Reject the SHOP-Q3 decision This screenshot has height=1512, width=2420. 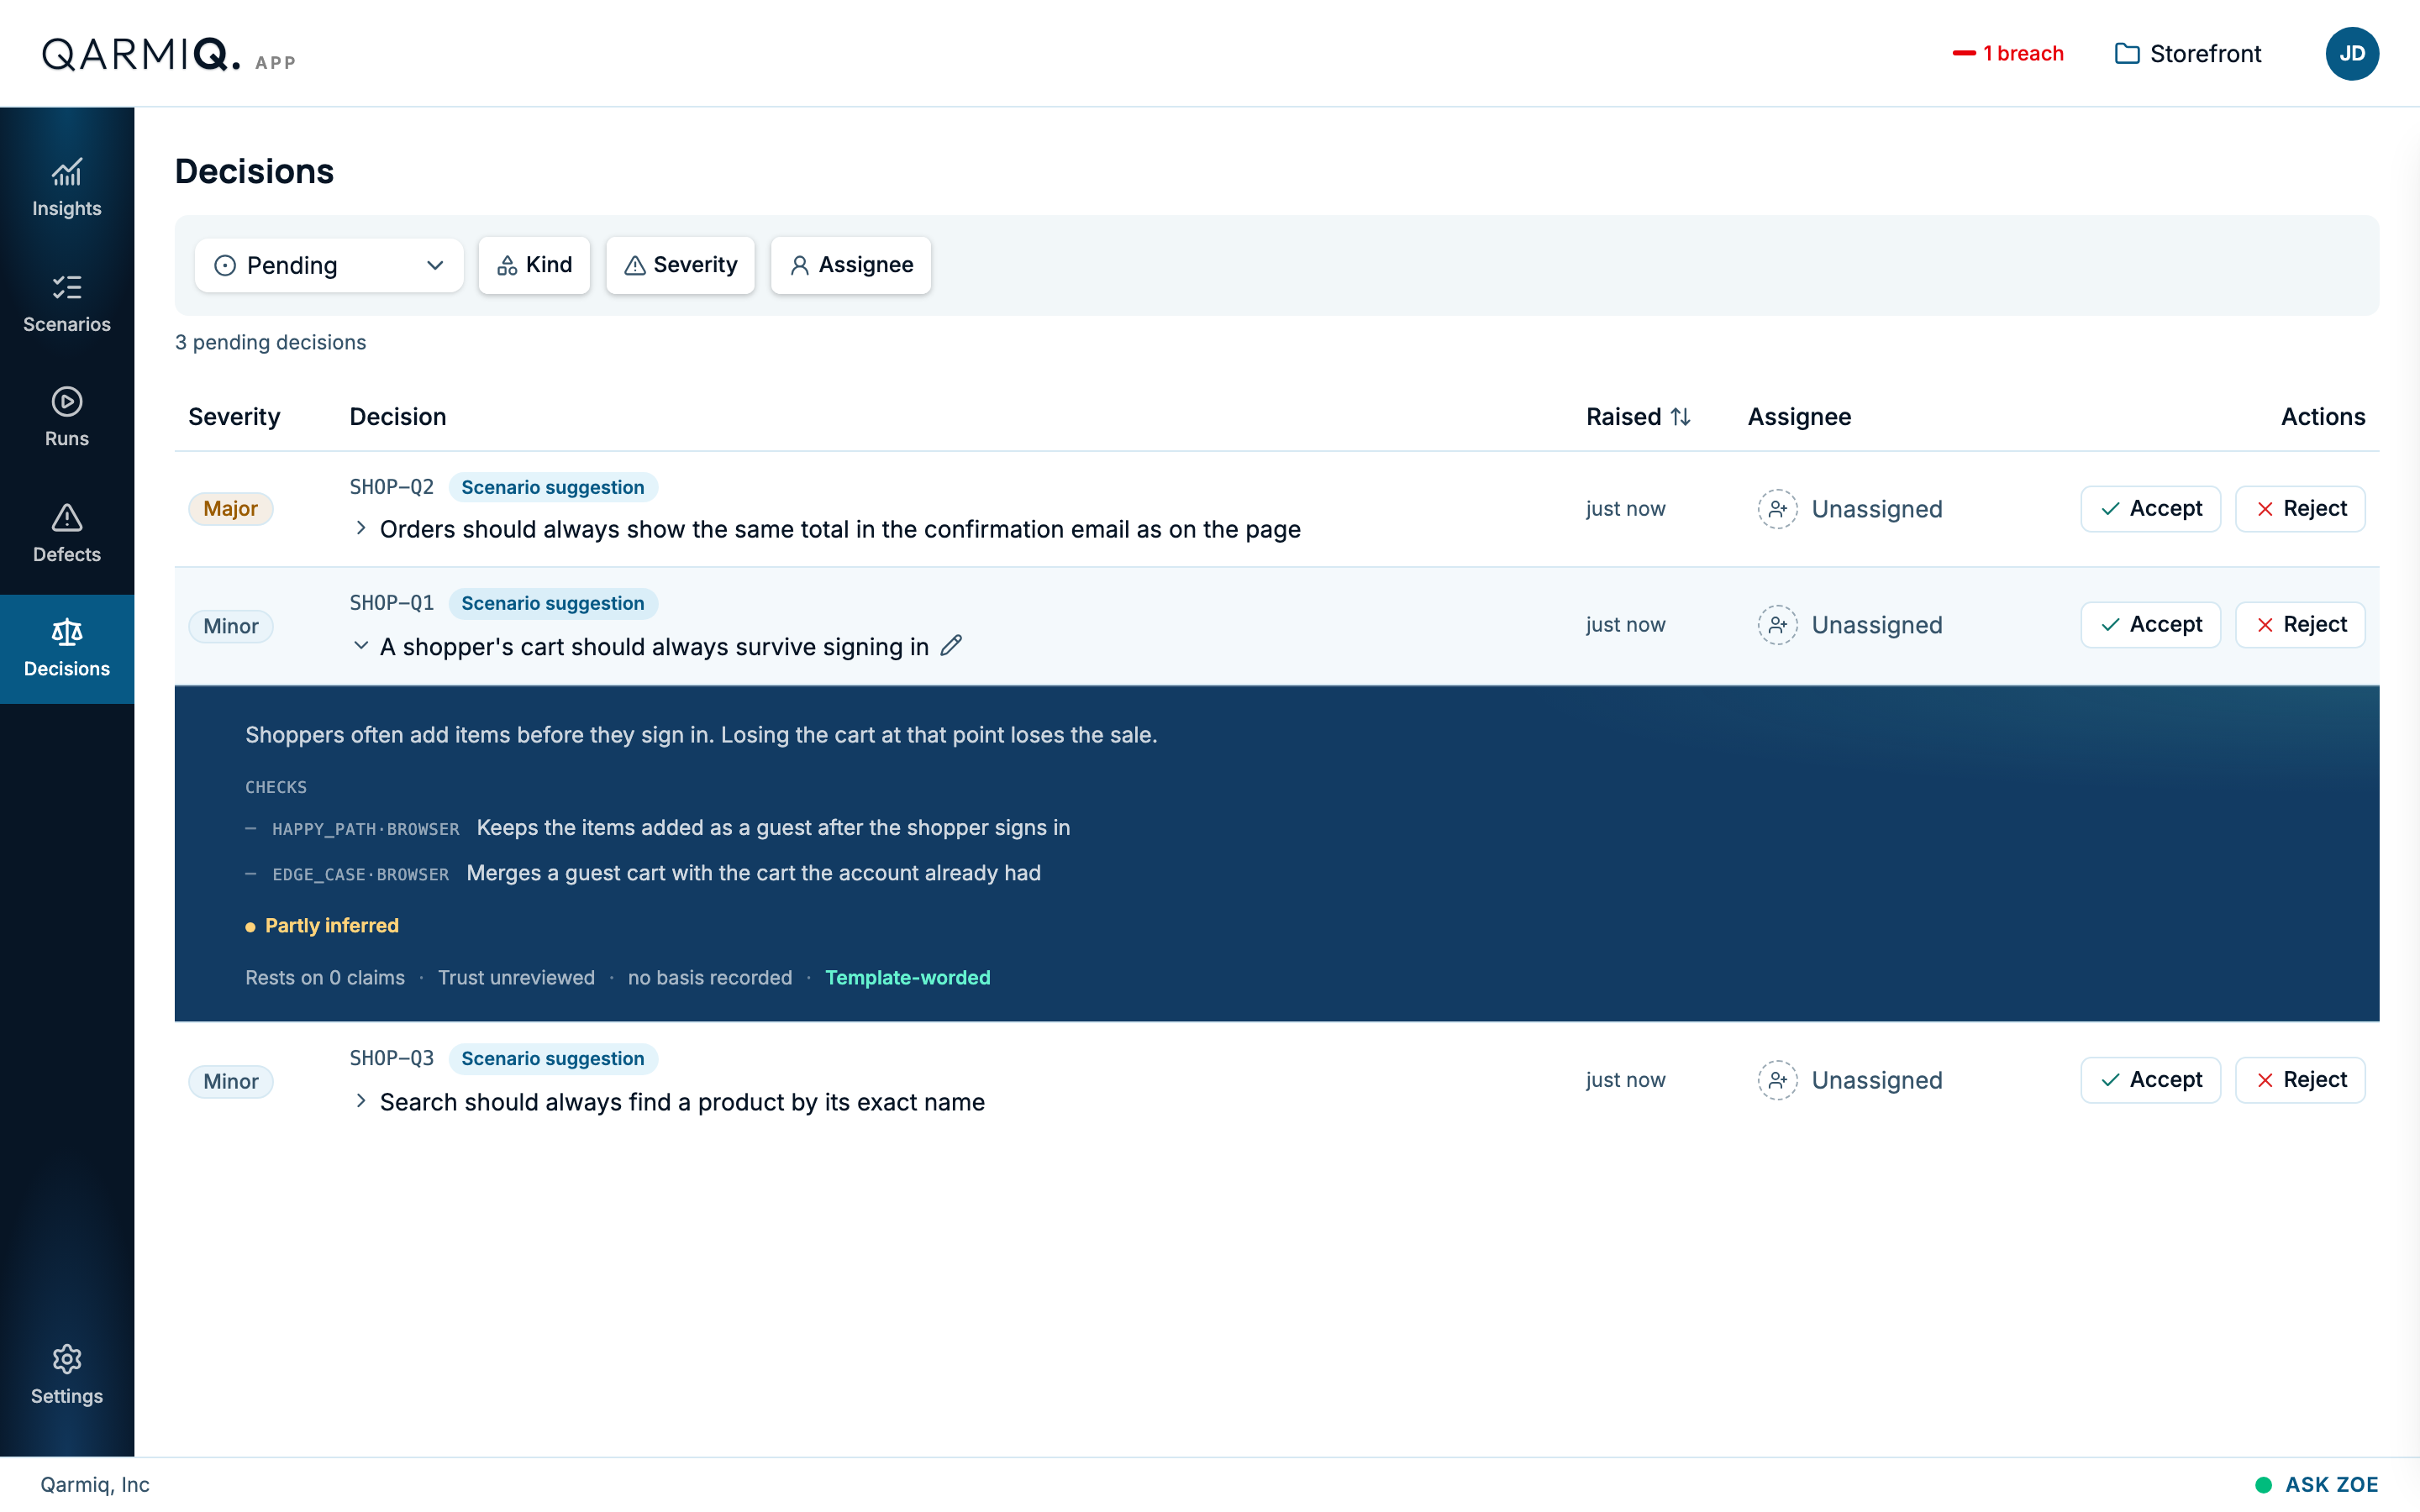point(2299,1080)
